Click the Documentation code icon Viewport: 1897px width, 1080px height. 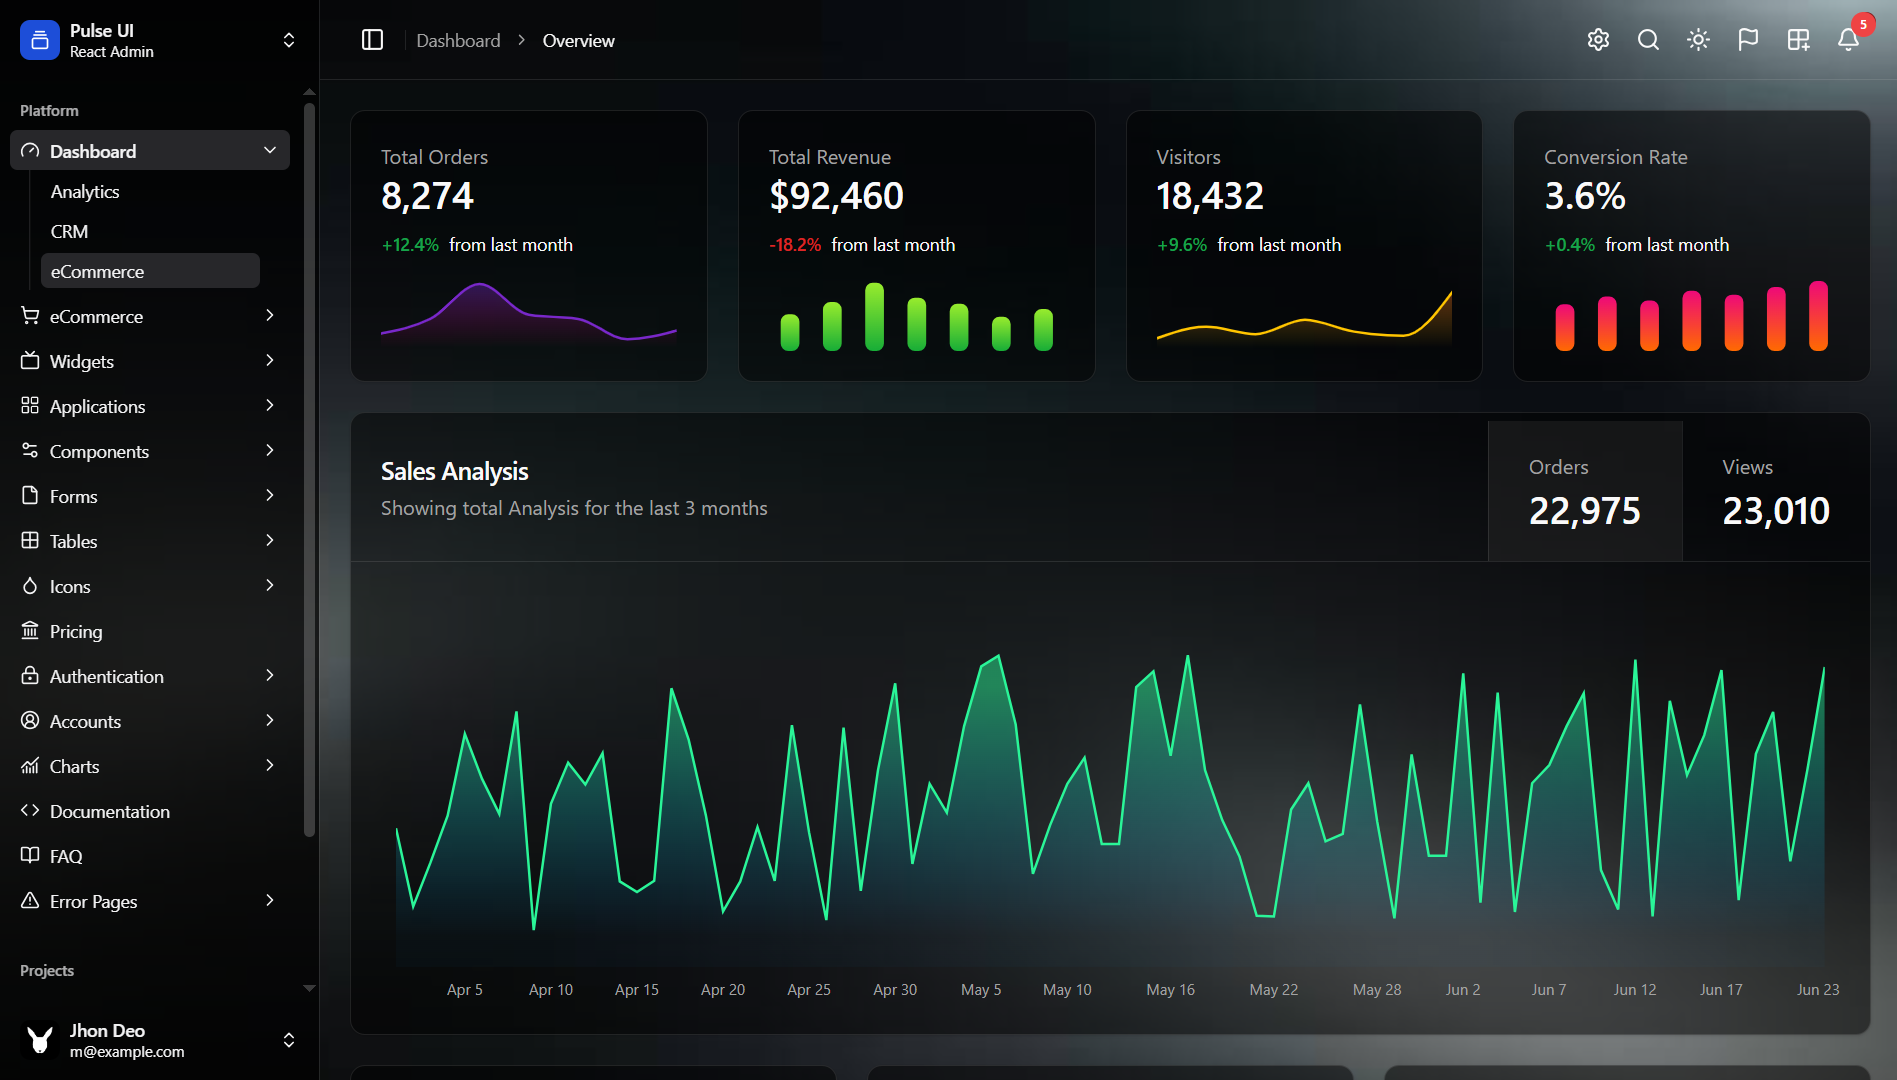pyautogui.click(x=30, y=810)
